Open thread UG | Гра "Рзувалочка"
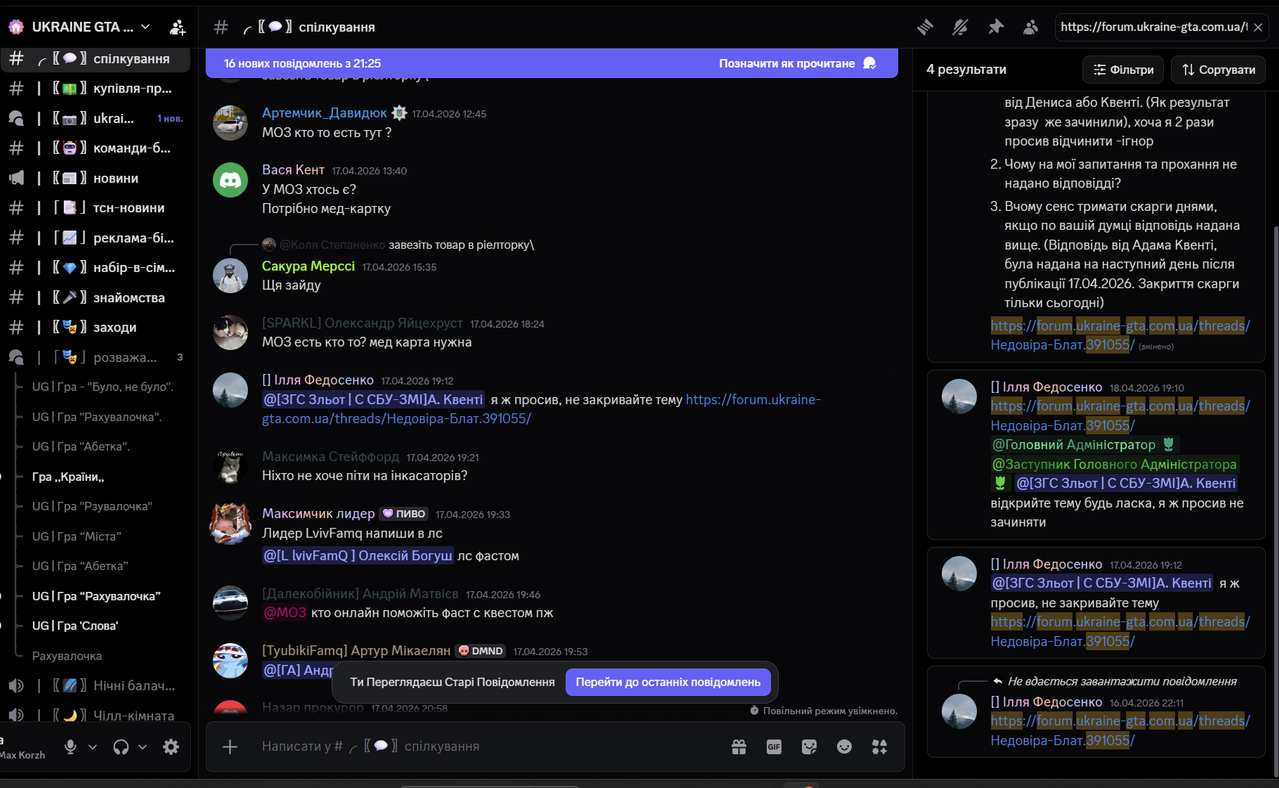1279x788 pixels. (x=92, y=506)
